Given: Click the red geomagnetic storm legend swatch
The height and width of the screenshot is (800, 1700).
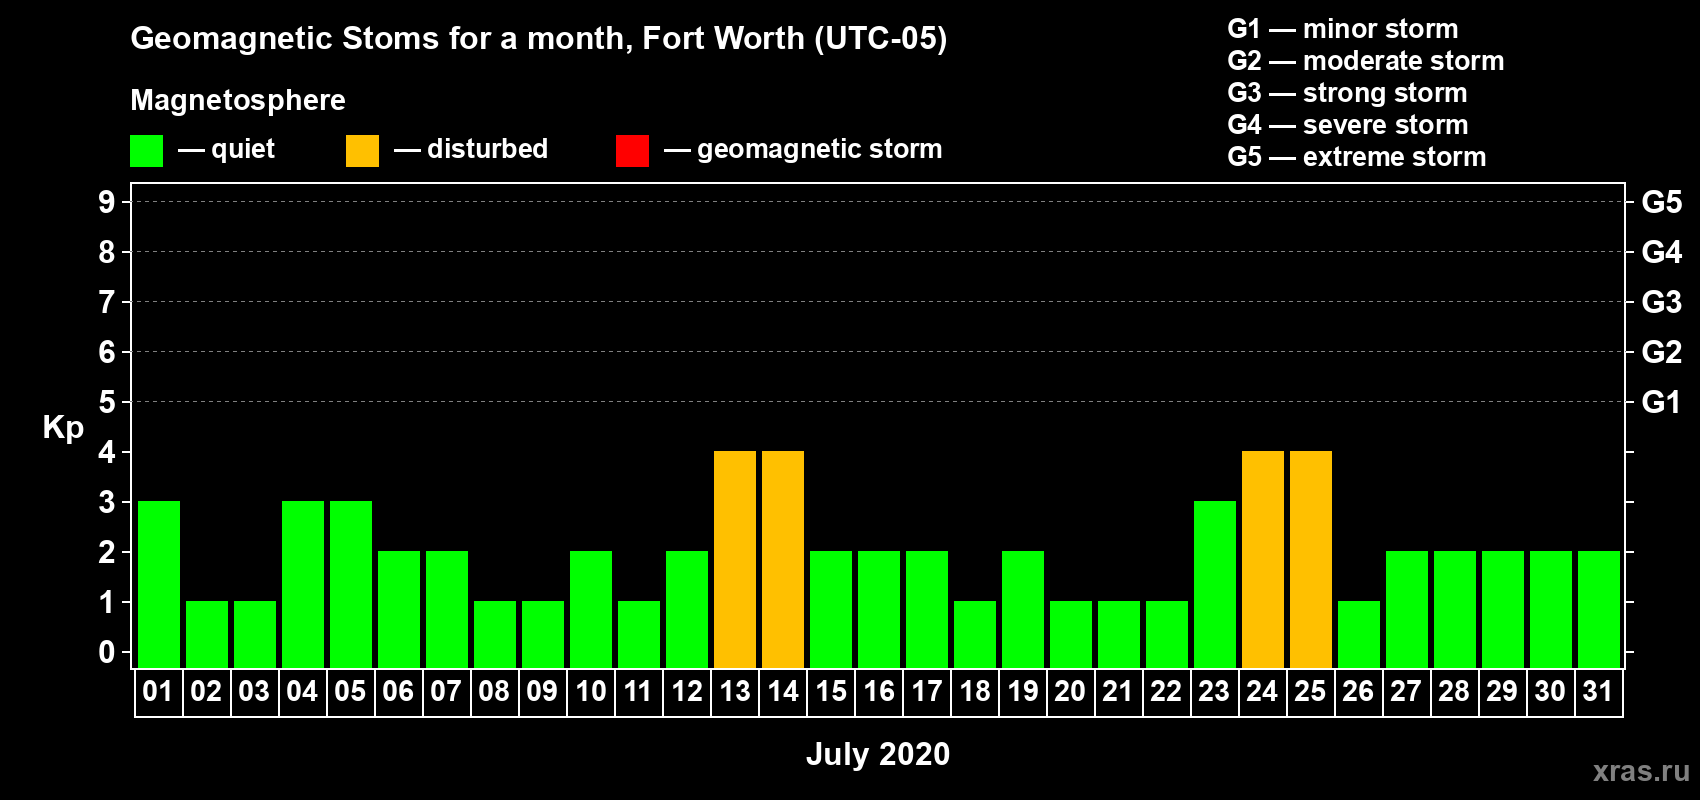Looking at the screenshot, I should [632, 151].
